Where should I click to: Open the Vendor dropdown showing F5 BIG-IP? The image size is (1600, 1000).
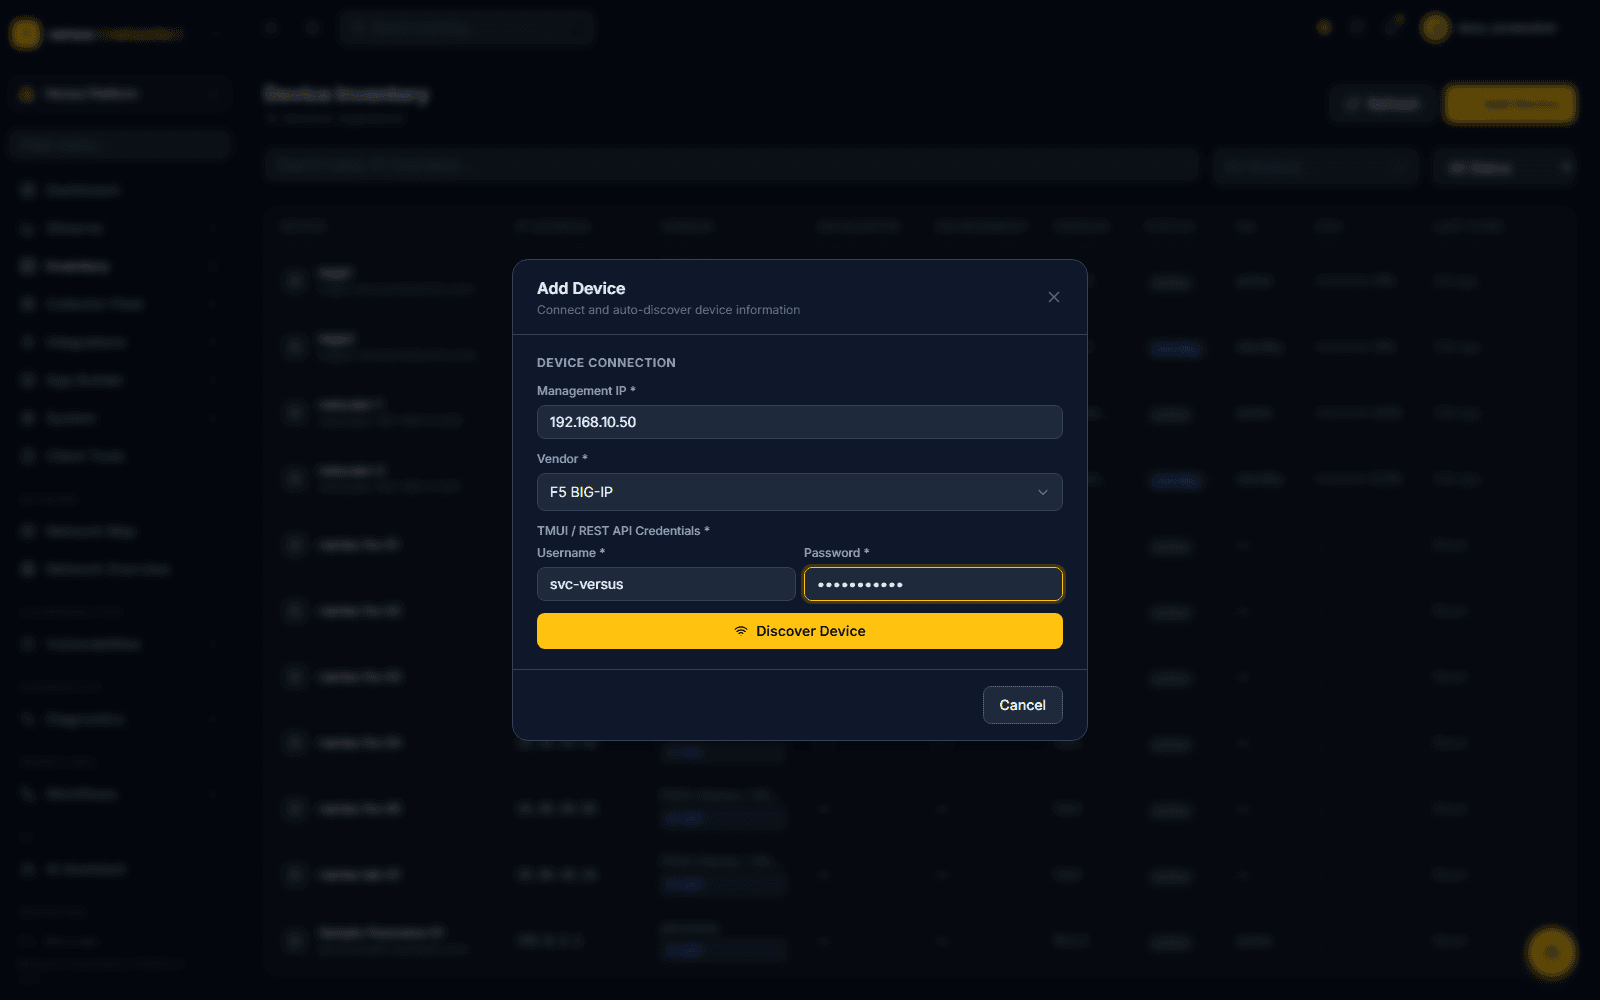pyautogui.click(x=799, y=492)
